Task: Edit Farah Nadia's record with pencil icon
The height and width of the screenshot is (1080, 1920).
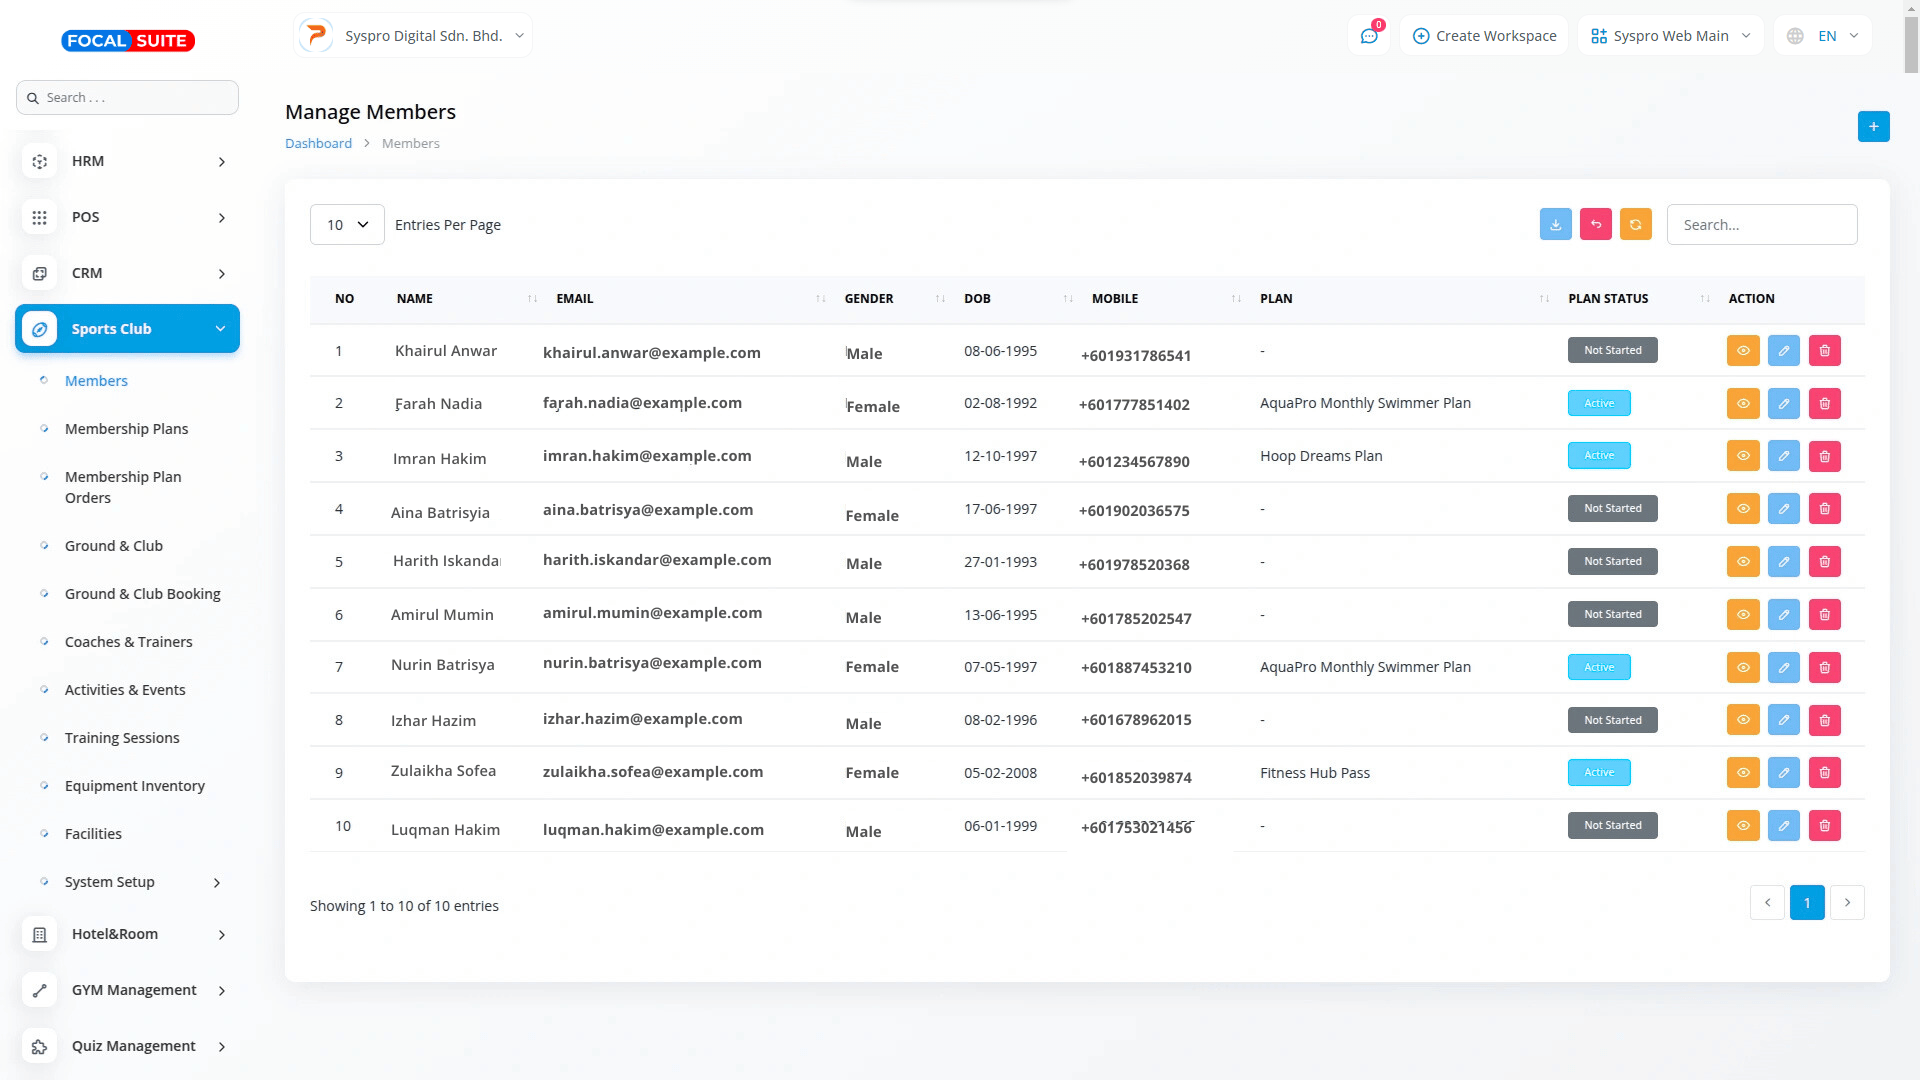Action: pos(1783,404)
